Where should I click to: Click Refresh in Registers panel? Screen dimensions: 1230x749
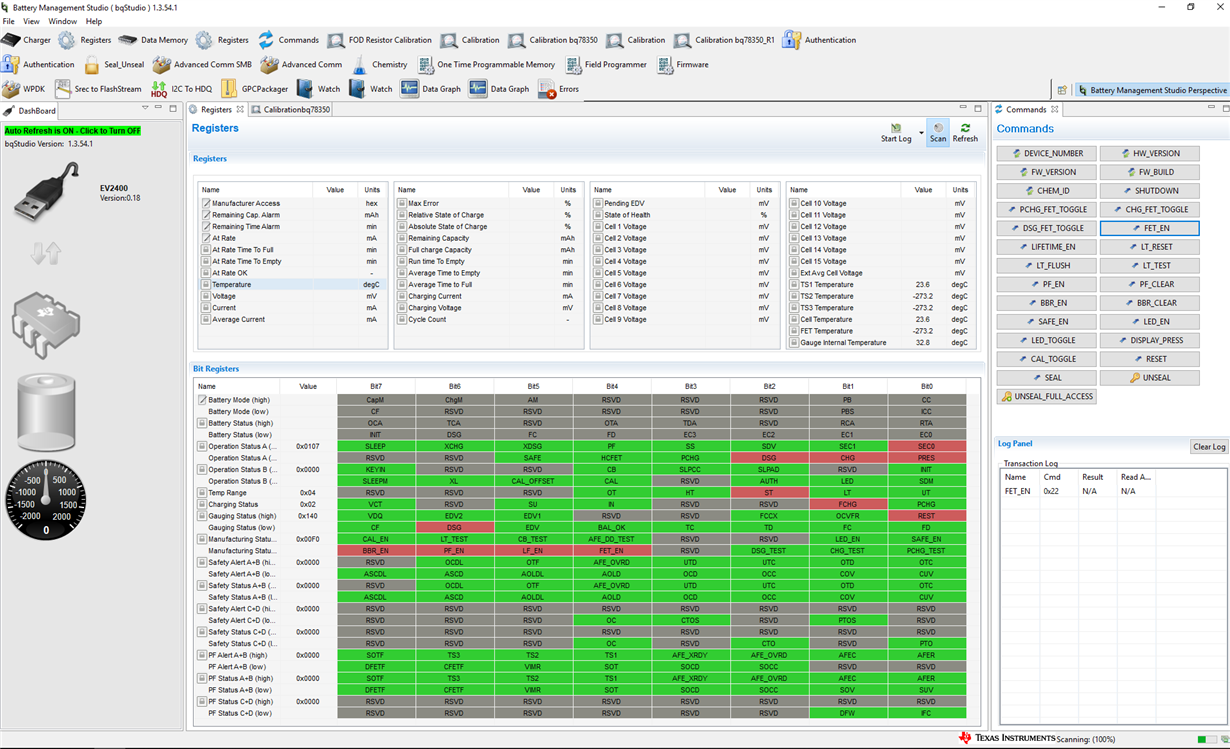click(965, 132)
